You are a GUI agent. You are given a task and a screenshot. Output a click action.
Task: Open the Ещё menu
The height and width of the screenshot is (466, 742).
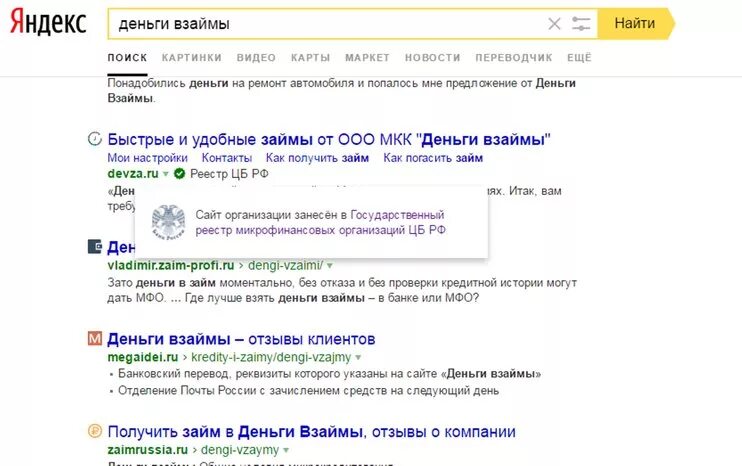click(579, 58)
